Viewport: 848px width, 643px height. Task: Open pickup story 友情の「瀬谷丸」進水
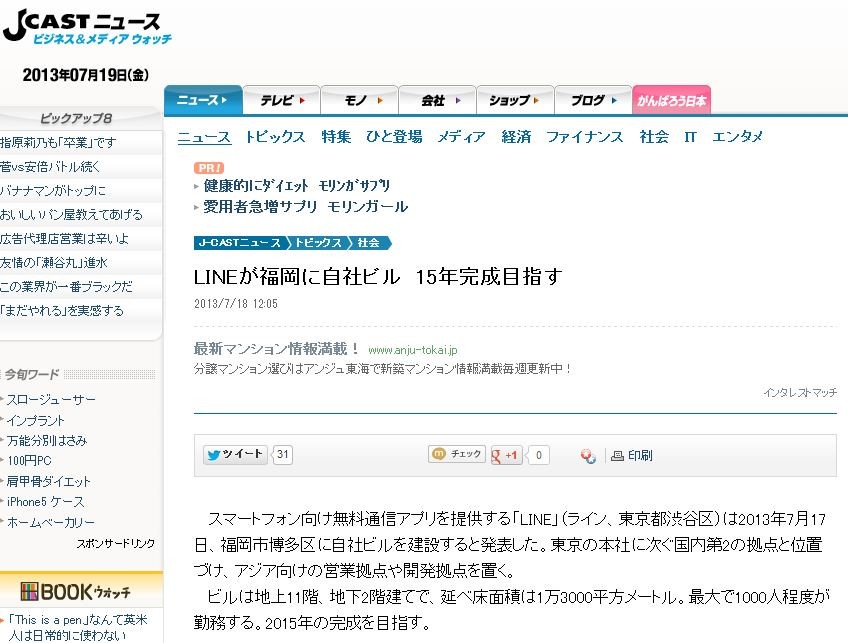tap(54, 263)
